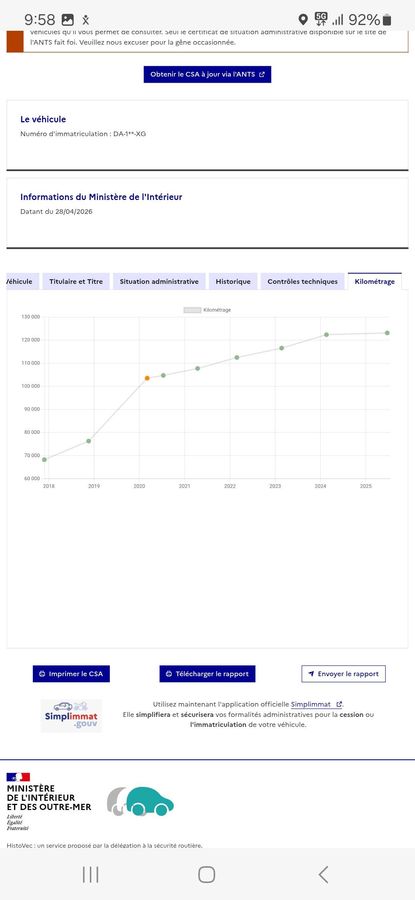This screenshot has width=415, height=900.
Task: Switch to Situation administrative tab
Action: [x=159, y=281]
